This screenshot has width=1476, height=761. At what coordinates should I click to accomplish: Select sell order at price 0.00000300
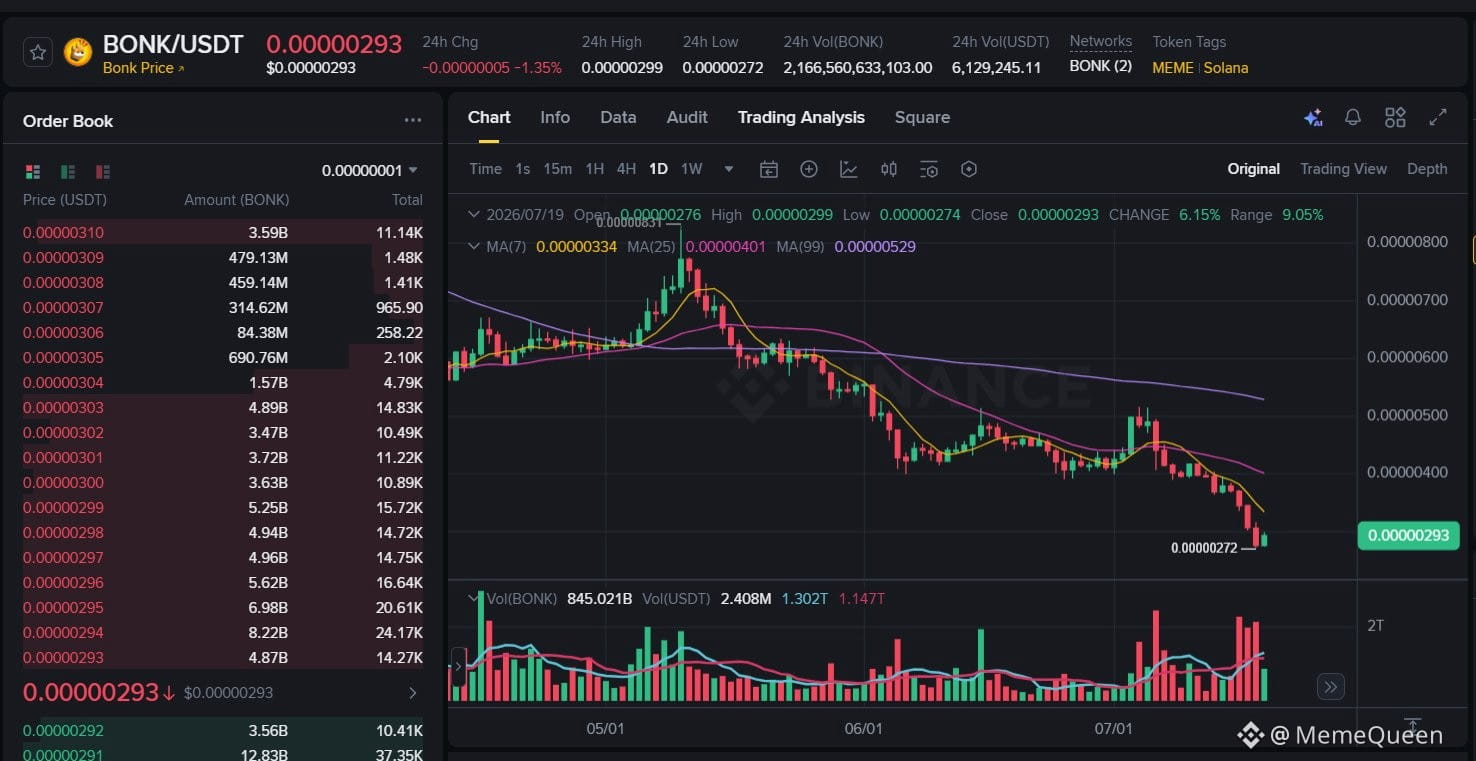[223, 483]
